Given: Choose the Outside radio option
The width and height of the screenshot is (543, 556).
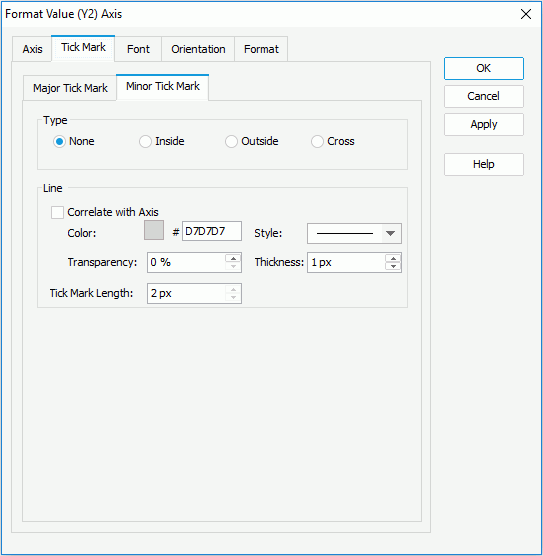Looking at the screenshot, I should point(252,141).
